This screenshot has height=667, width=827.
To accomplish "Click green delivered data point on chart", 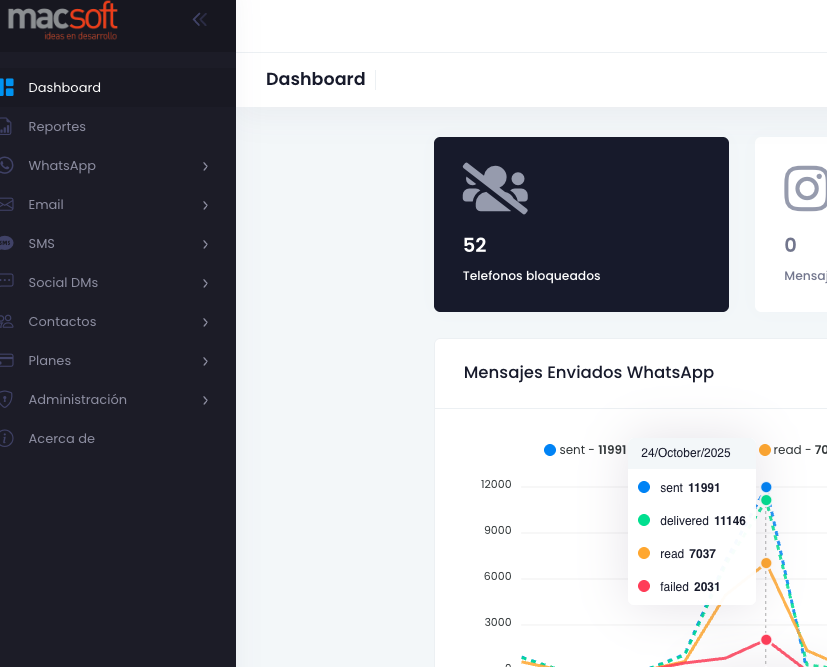I will click(766, 500).
